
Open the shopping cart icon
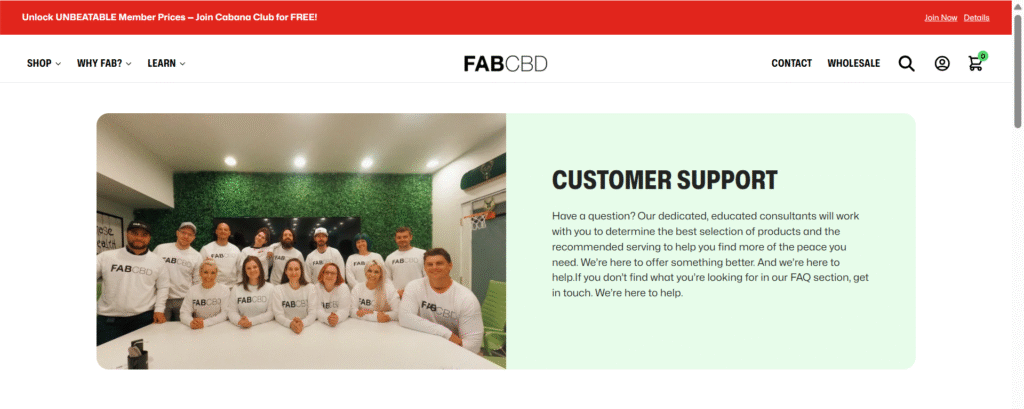coord(975,64)
